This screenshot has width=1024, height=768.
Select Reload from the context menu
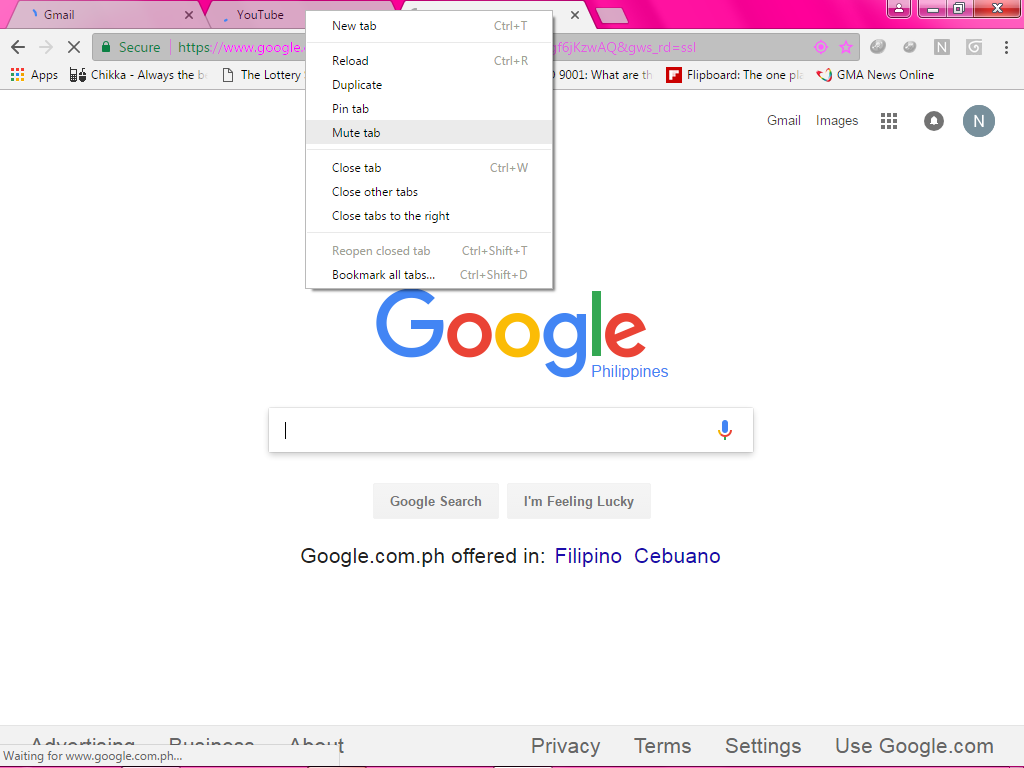pyautogui.click(x=429, y=61)
